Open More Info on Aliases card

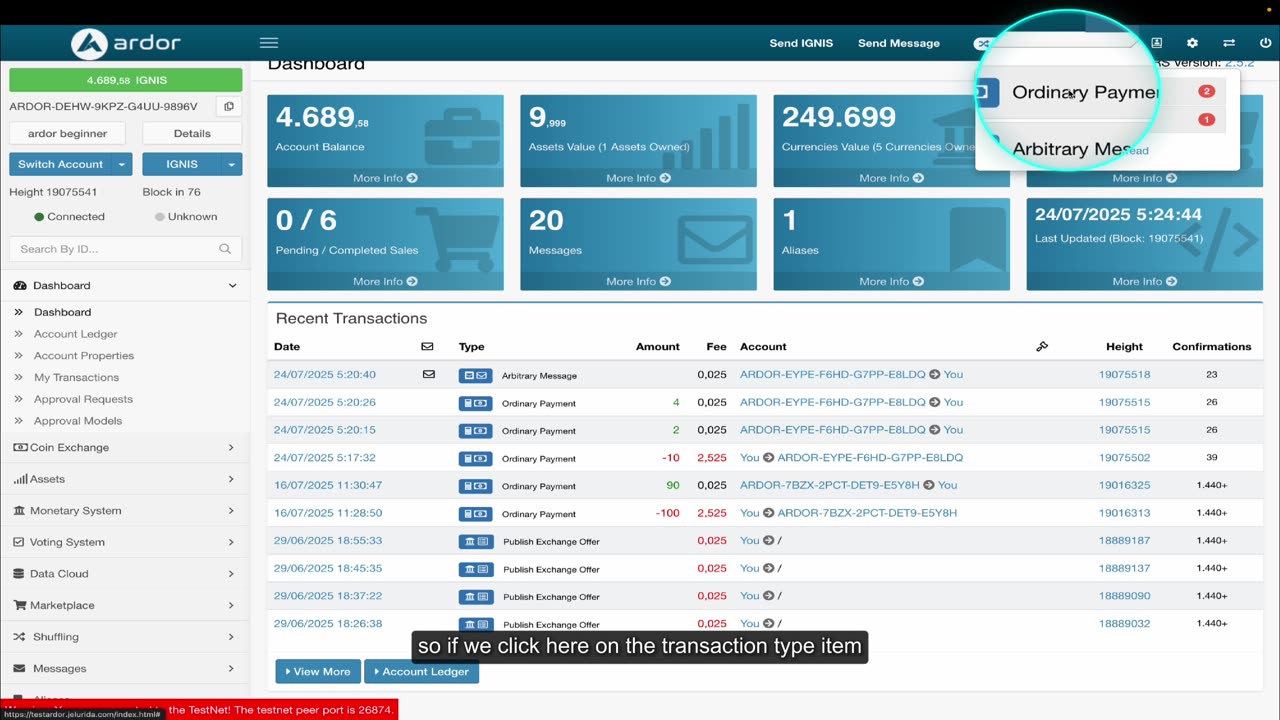pyautogui.click(x=891, y=281)
